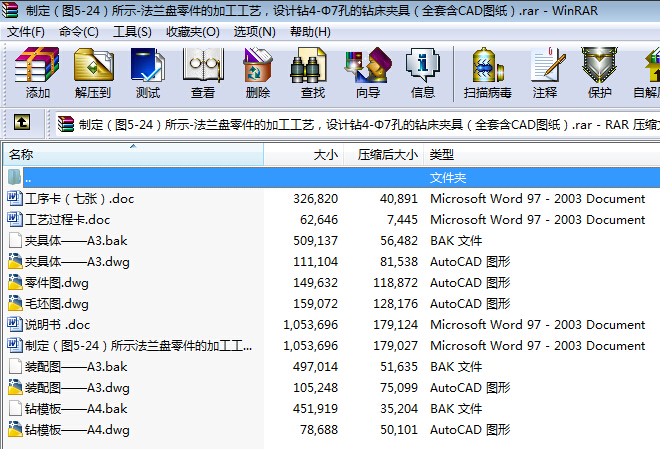Screen dimensions: 660x449
Task: Click packed size value 179,027
Action: pyautogui.click(x=396, y=346)
